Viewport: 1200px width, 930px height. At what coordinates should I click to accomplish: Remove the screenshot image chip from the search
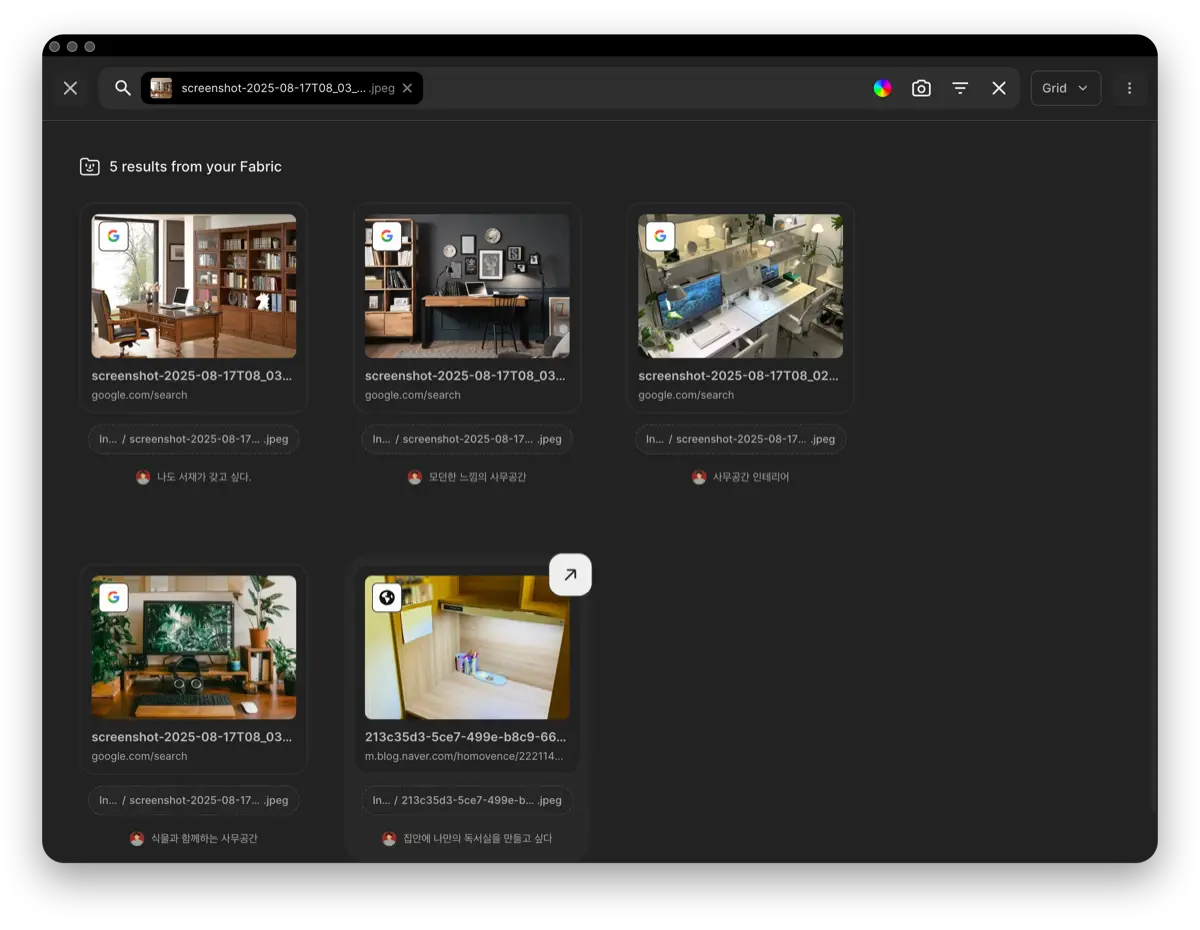coord(407,88)
